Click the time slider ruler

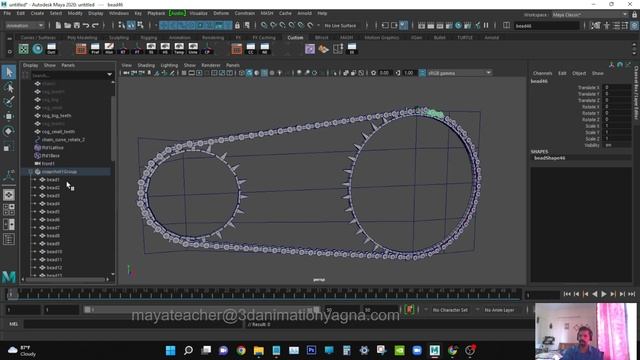tap(264, 294)
